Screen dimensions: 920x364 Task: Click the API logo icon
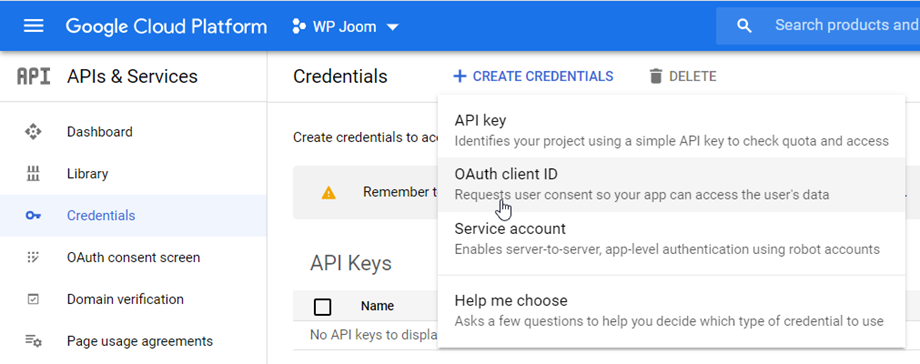(33, 76)
